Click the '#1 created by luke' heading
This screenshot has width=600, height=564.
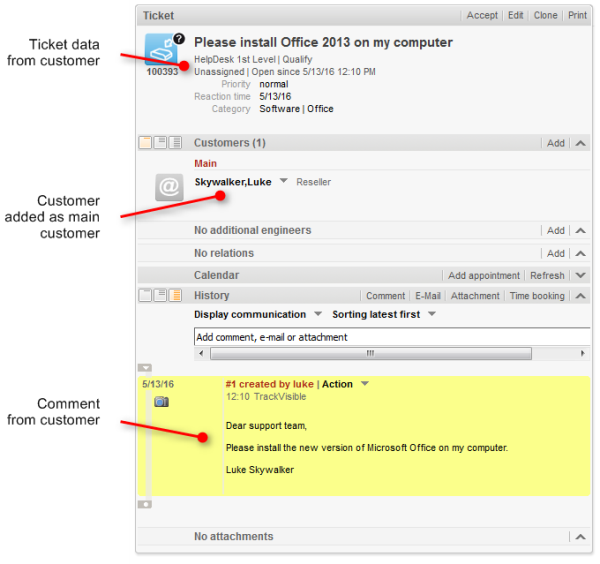point(269,384)
